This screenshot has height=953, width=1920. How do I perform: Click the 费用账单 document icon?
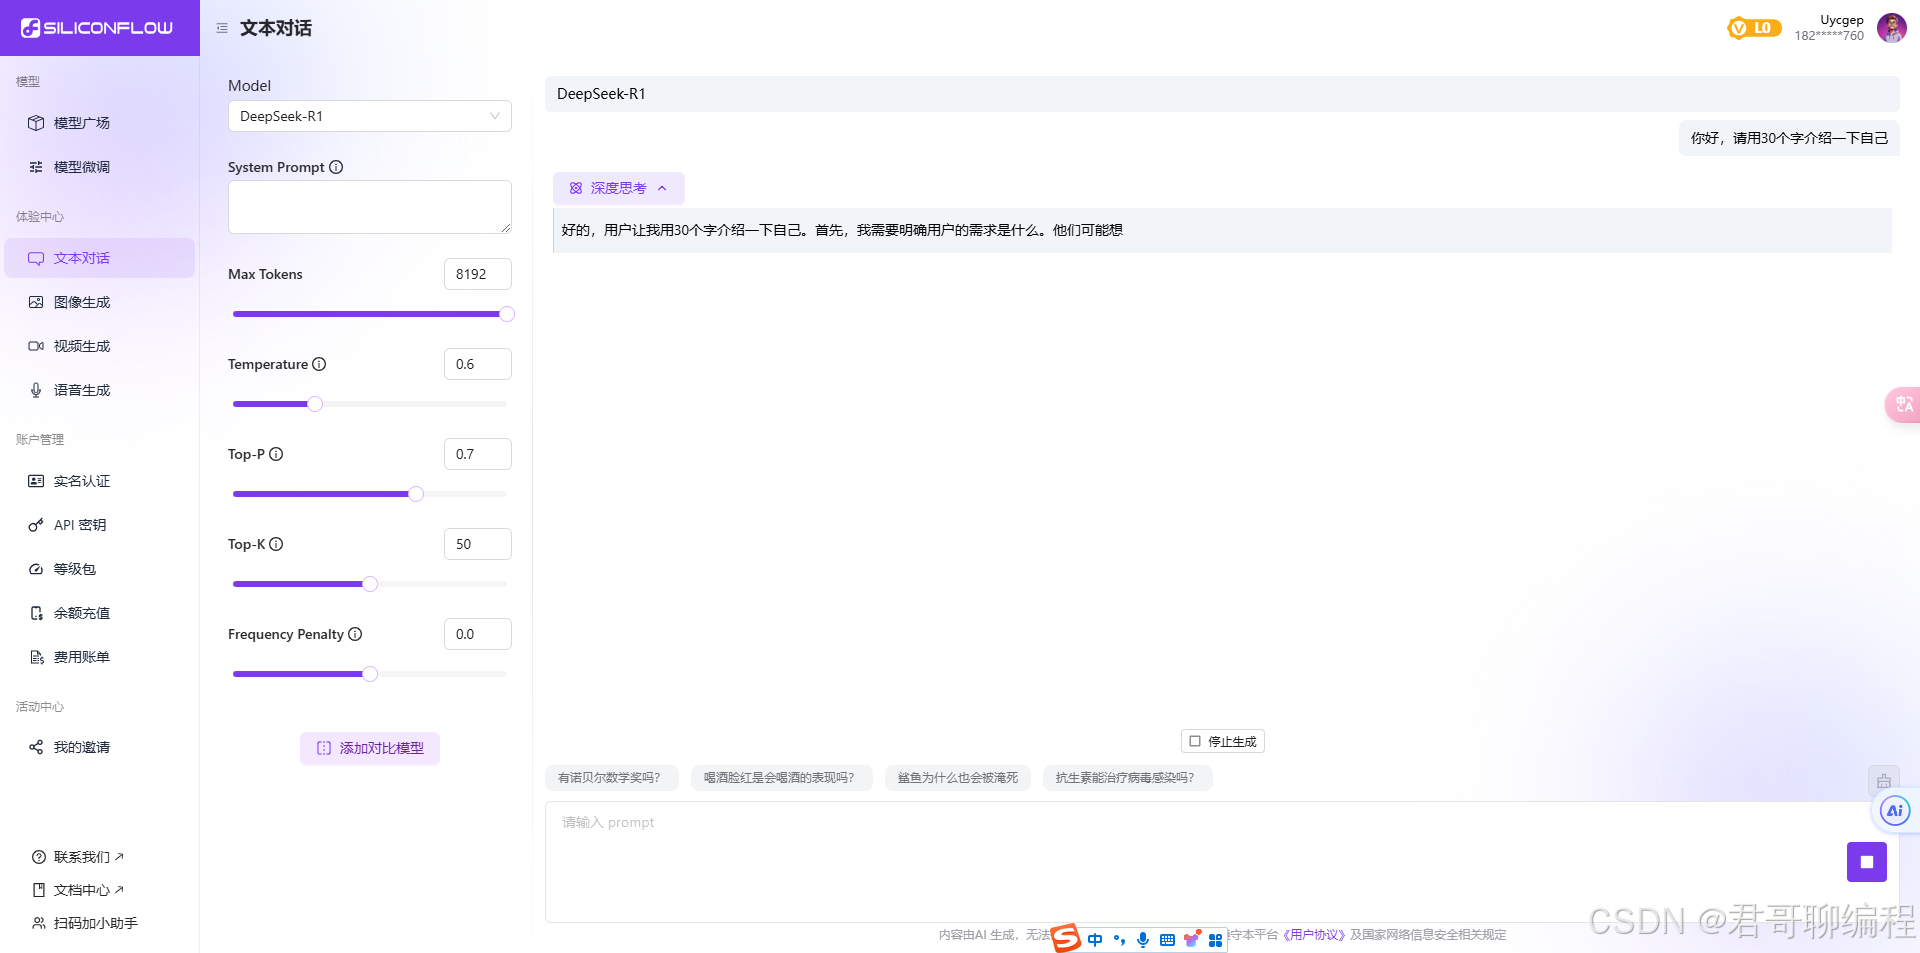coord(36,657)
